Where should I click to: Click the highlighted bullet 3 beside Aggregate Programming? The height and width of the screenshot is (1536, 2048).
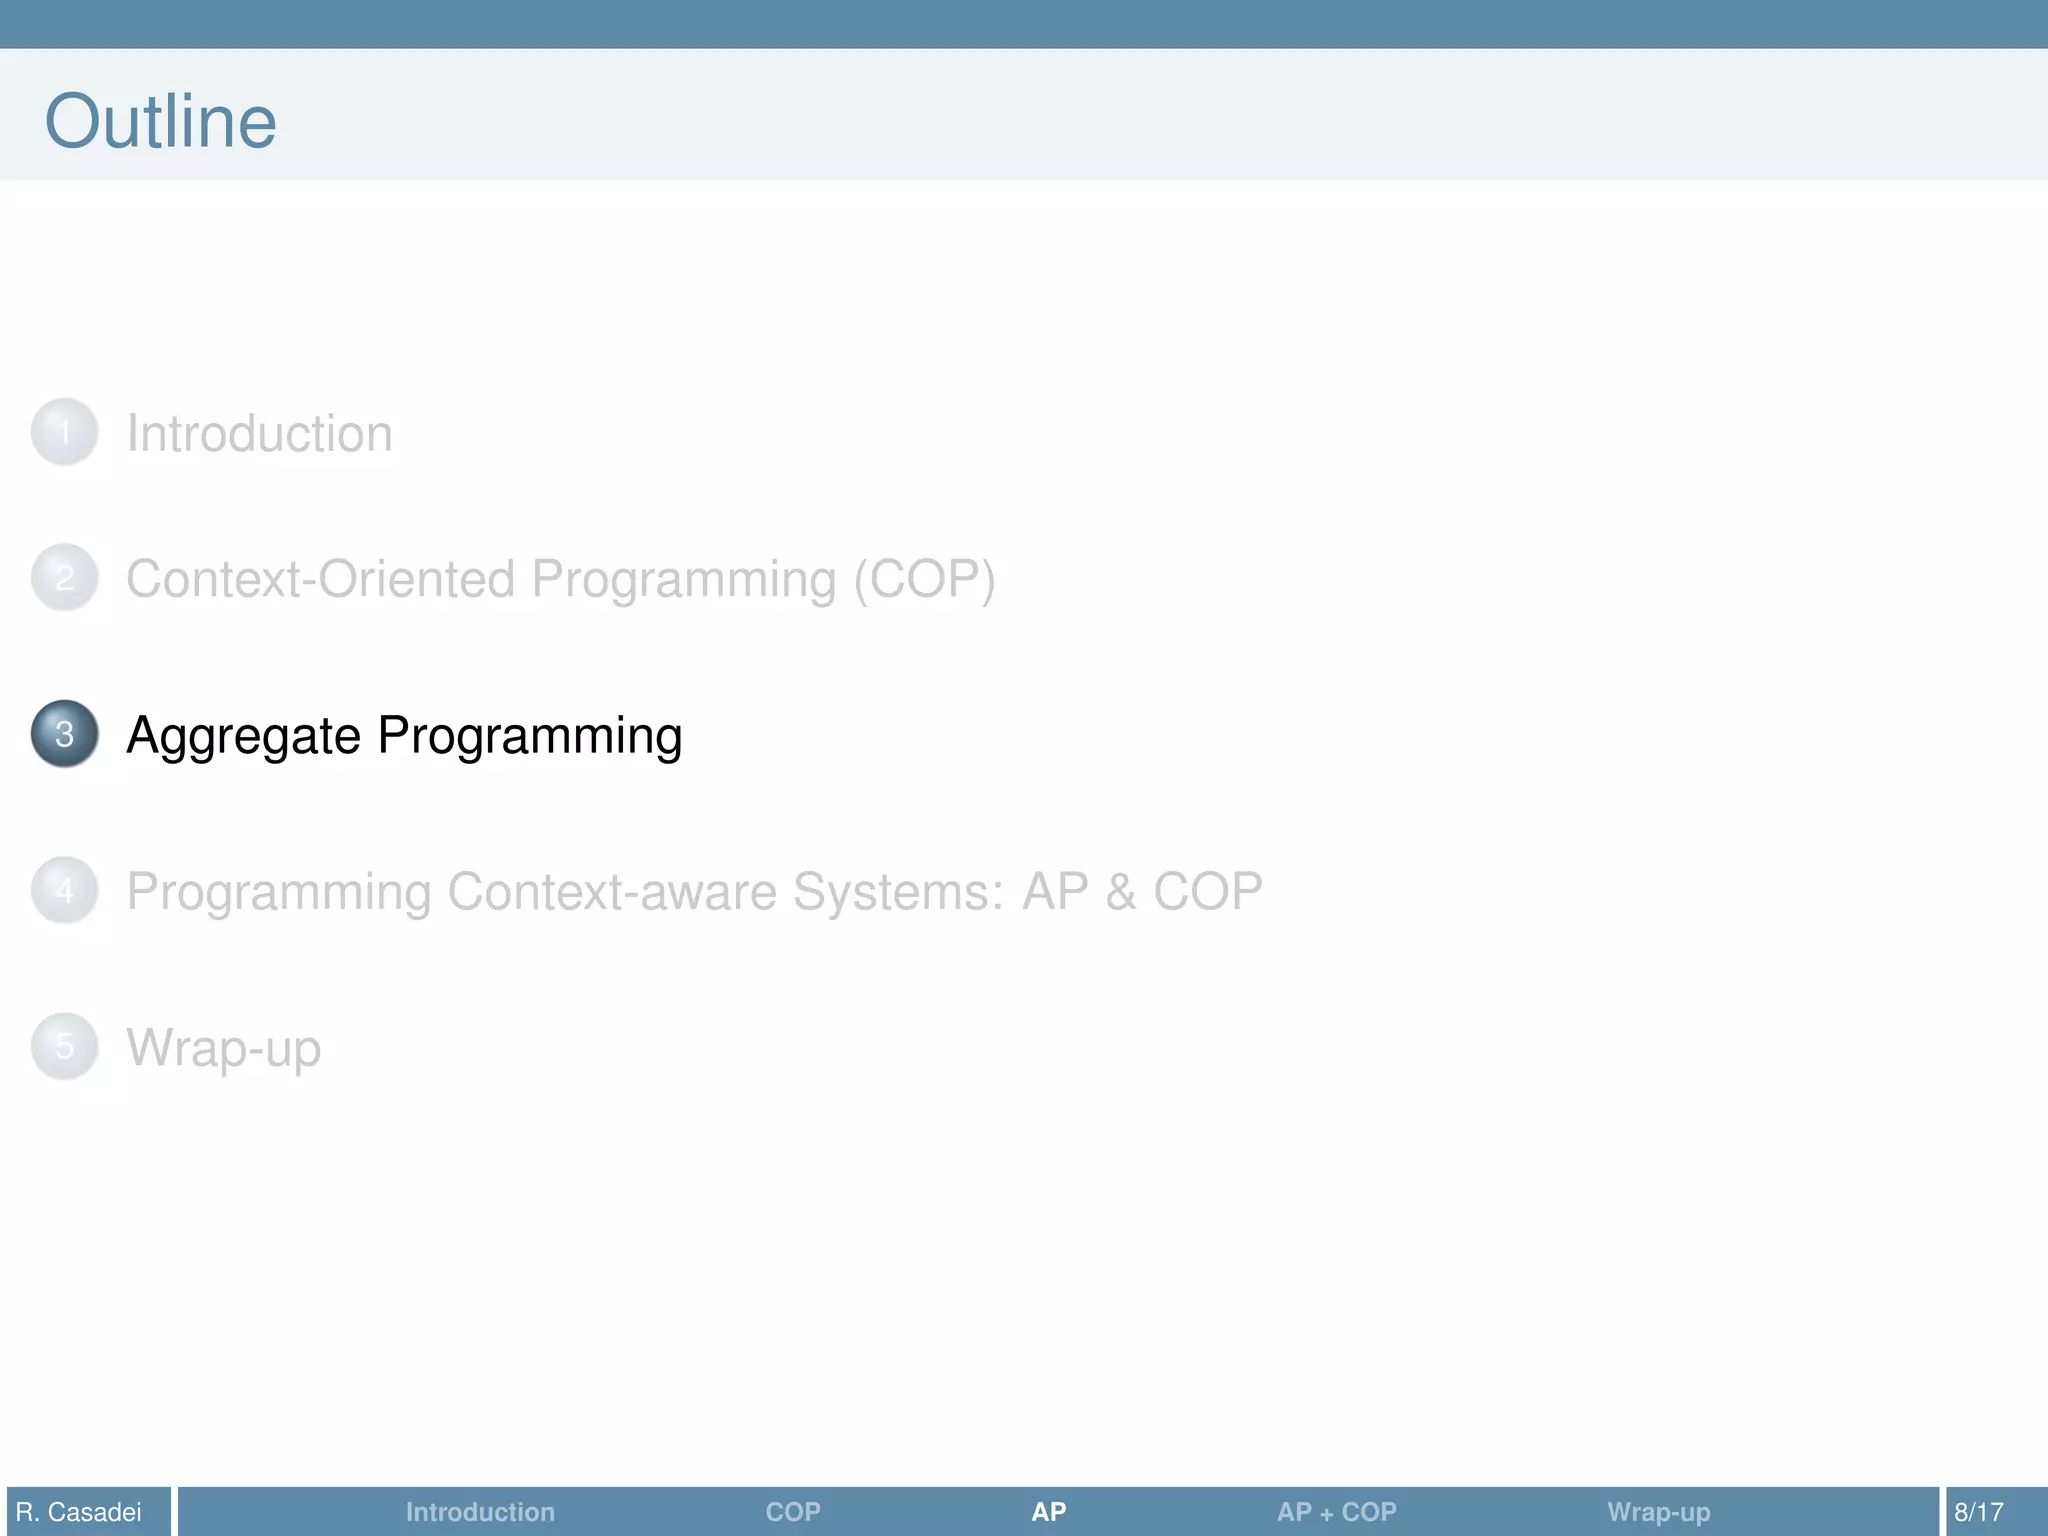point(64,733)
